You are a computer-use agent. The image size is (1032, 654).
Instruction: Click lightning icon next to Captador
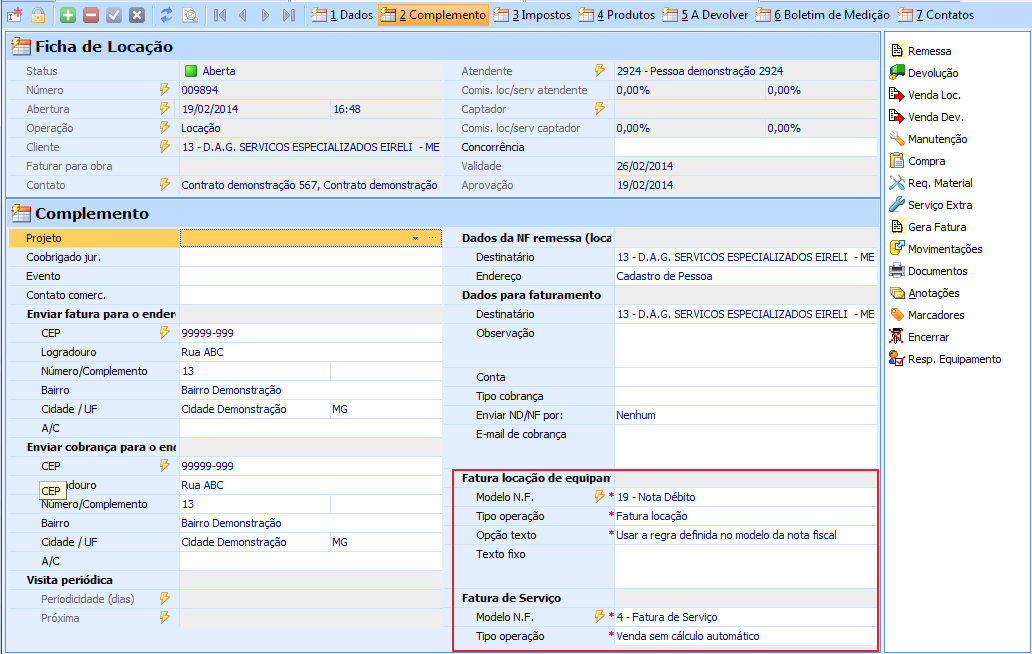tap(600, 109)
